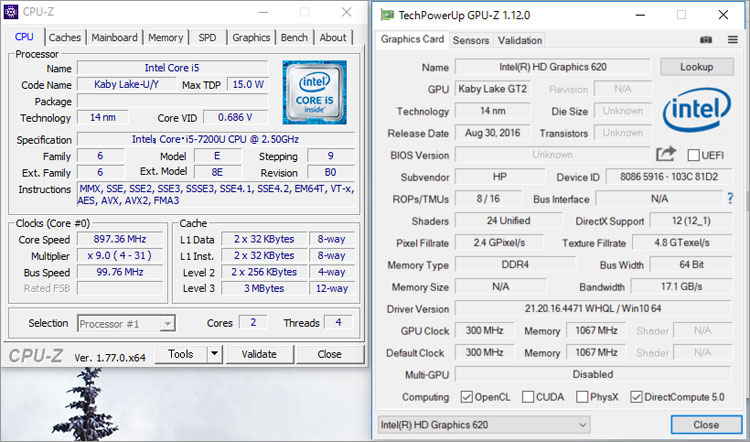Click the Tools button in CPU-Z
This screenshot has height=442, width=750.
coord(181,354)
